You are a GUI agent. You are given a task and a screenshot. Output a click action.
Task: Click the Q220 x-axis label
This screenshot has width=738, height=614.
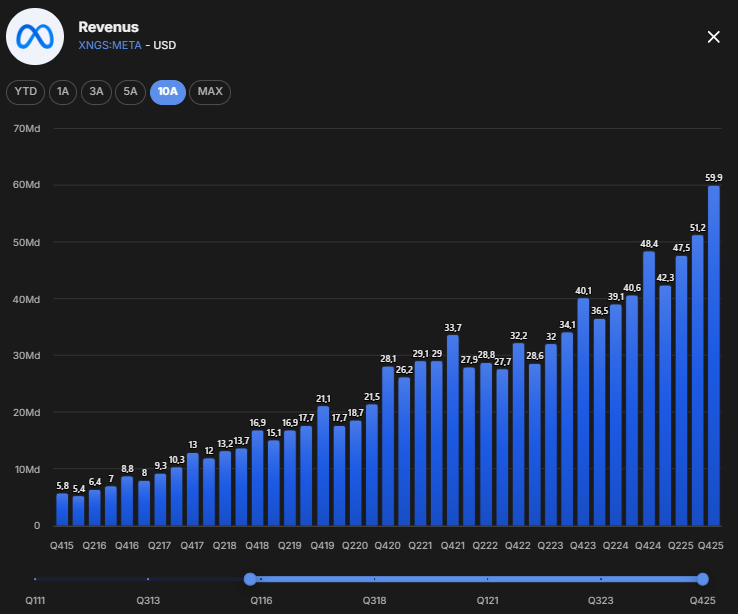[355, 546]
